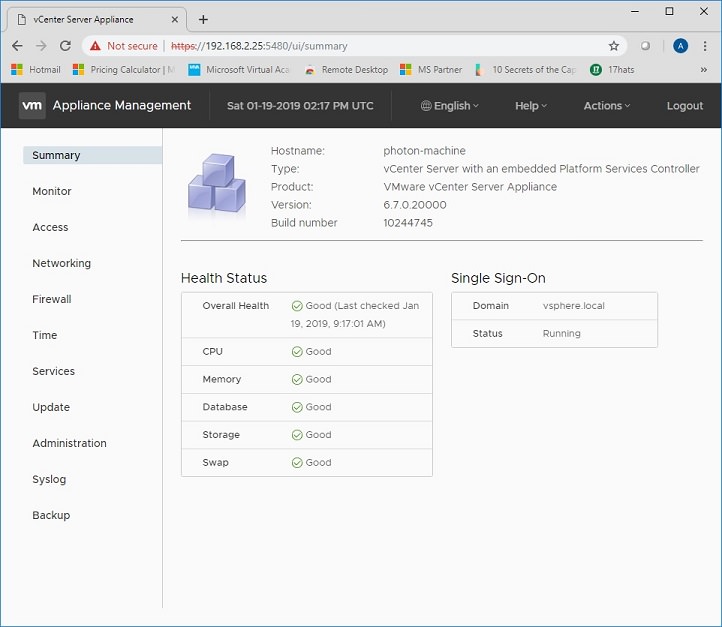
Task: Close the vCenter Server Appliance tab
Action: click(x=175, y=19)
